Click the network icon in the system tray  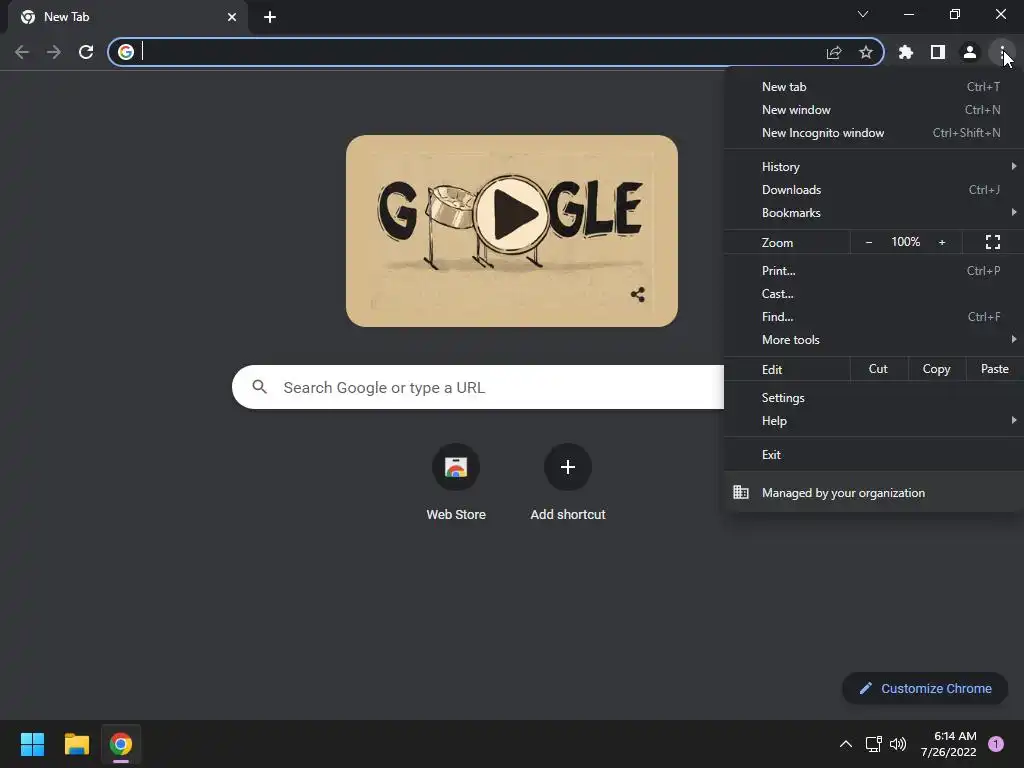873,744
